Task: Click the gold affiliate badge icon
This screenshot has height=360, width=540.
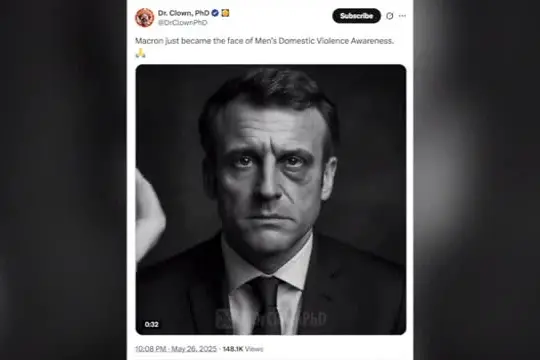Action: [x=225, y=13]
